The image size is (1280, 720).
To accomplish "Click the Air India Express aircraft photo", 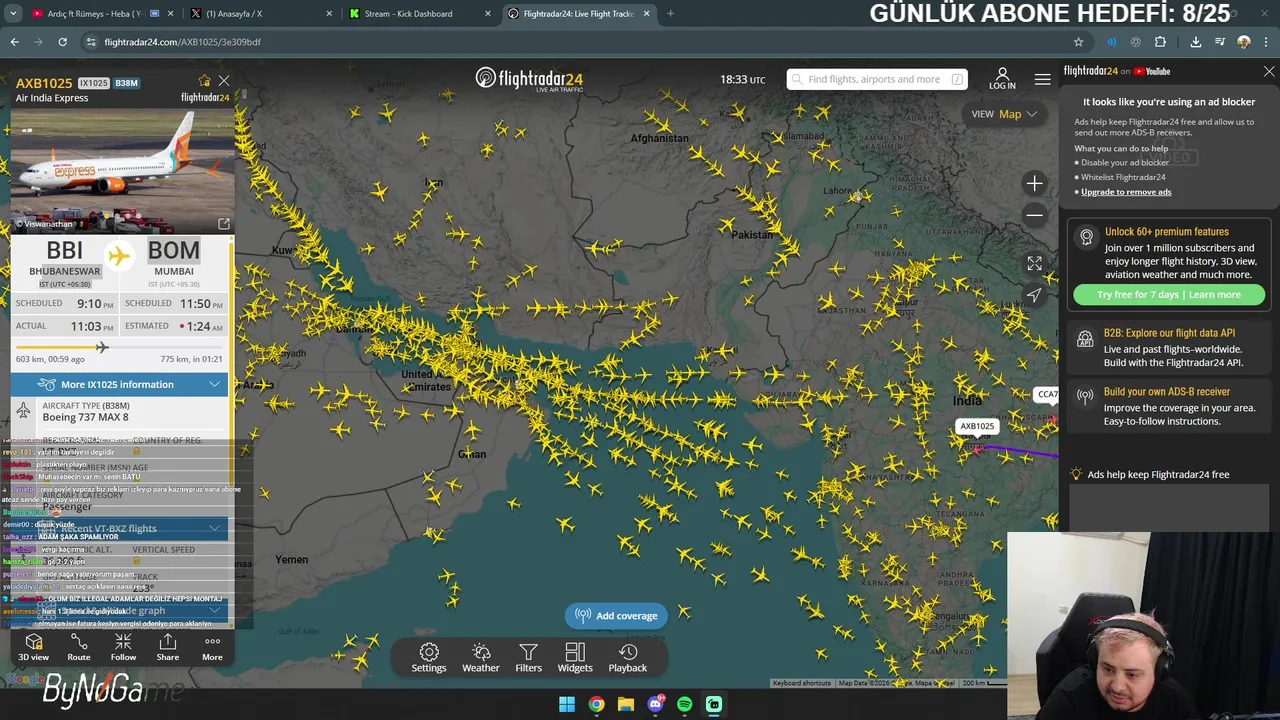I will 122,170.
